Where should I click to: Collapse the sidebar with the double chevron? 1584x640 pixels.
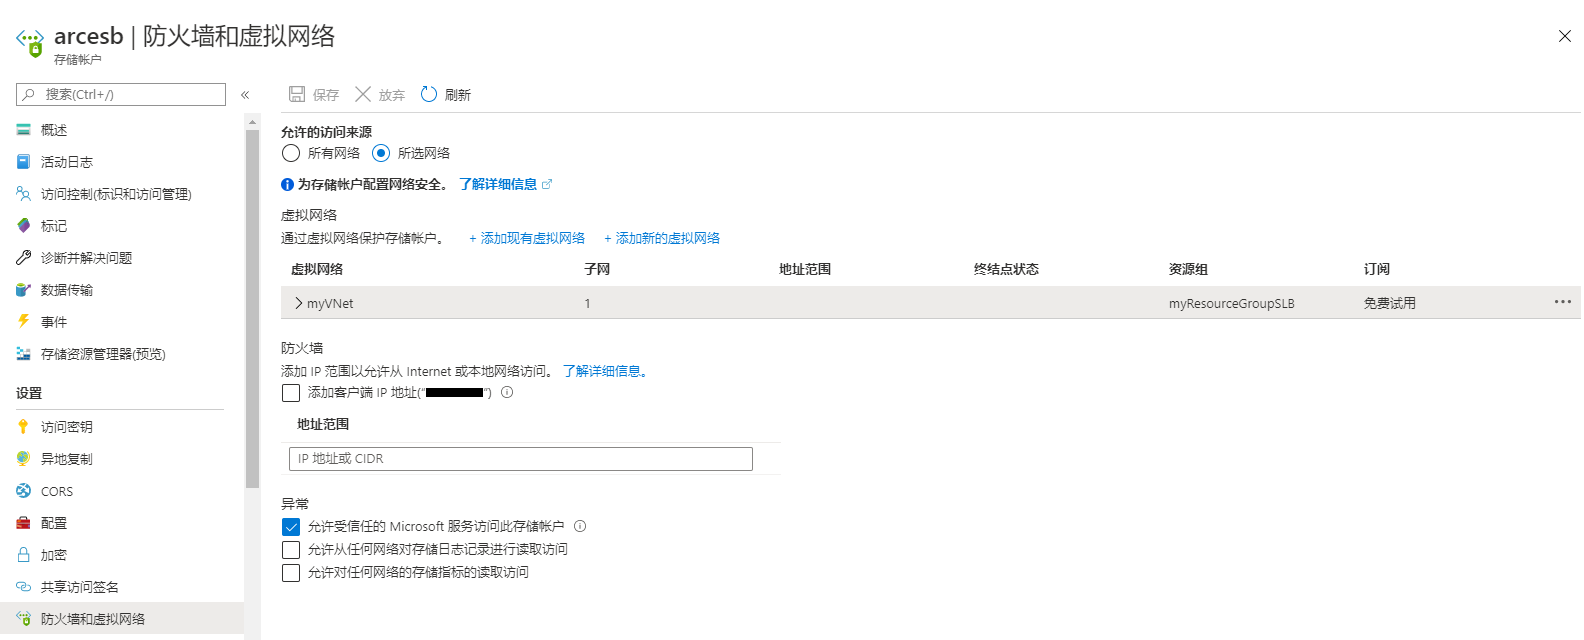(x=245, y=95)
